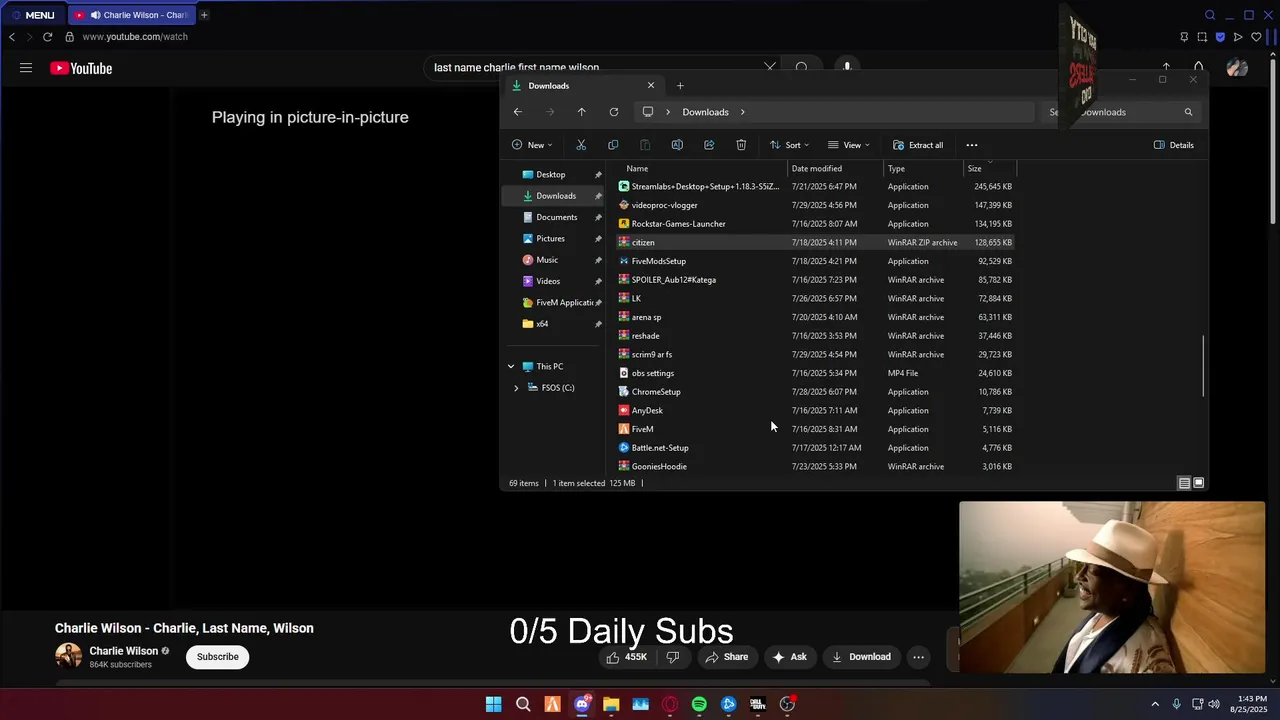Open the New dropdown in File Explorer

click(532, 145)
